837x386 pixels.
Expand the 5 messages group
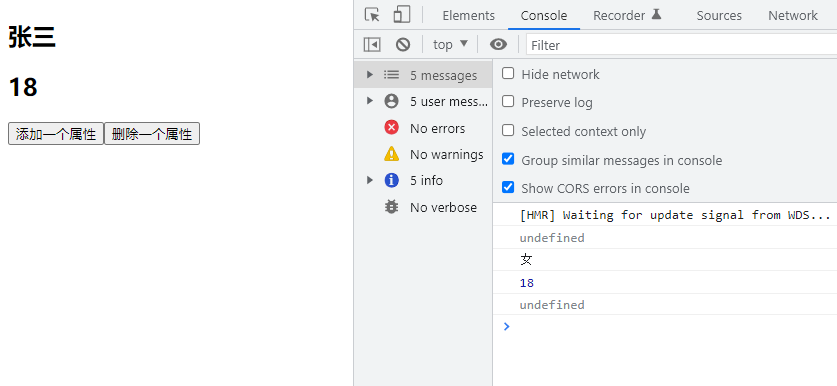click(423, 75)
